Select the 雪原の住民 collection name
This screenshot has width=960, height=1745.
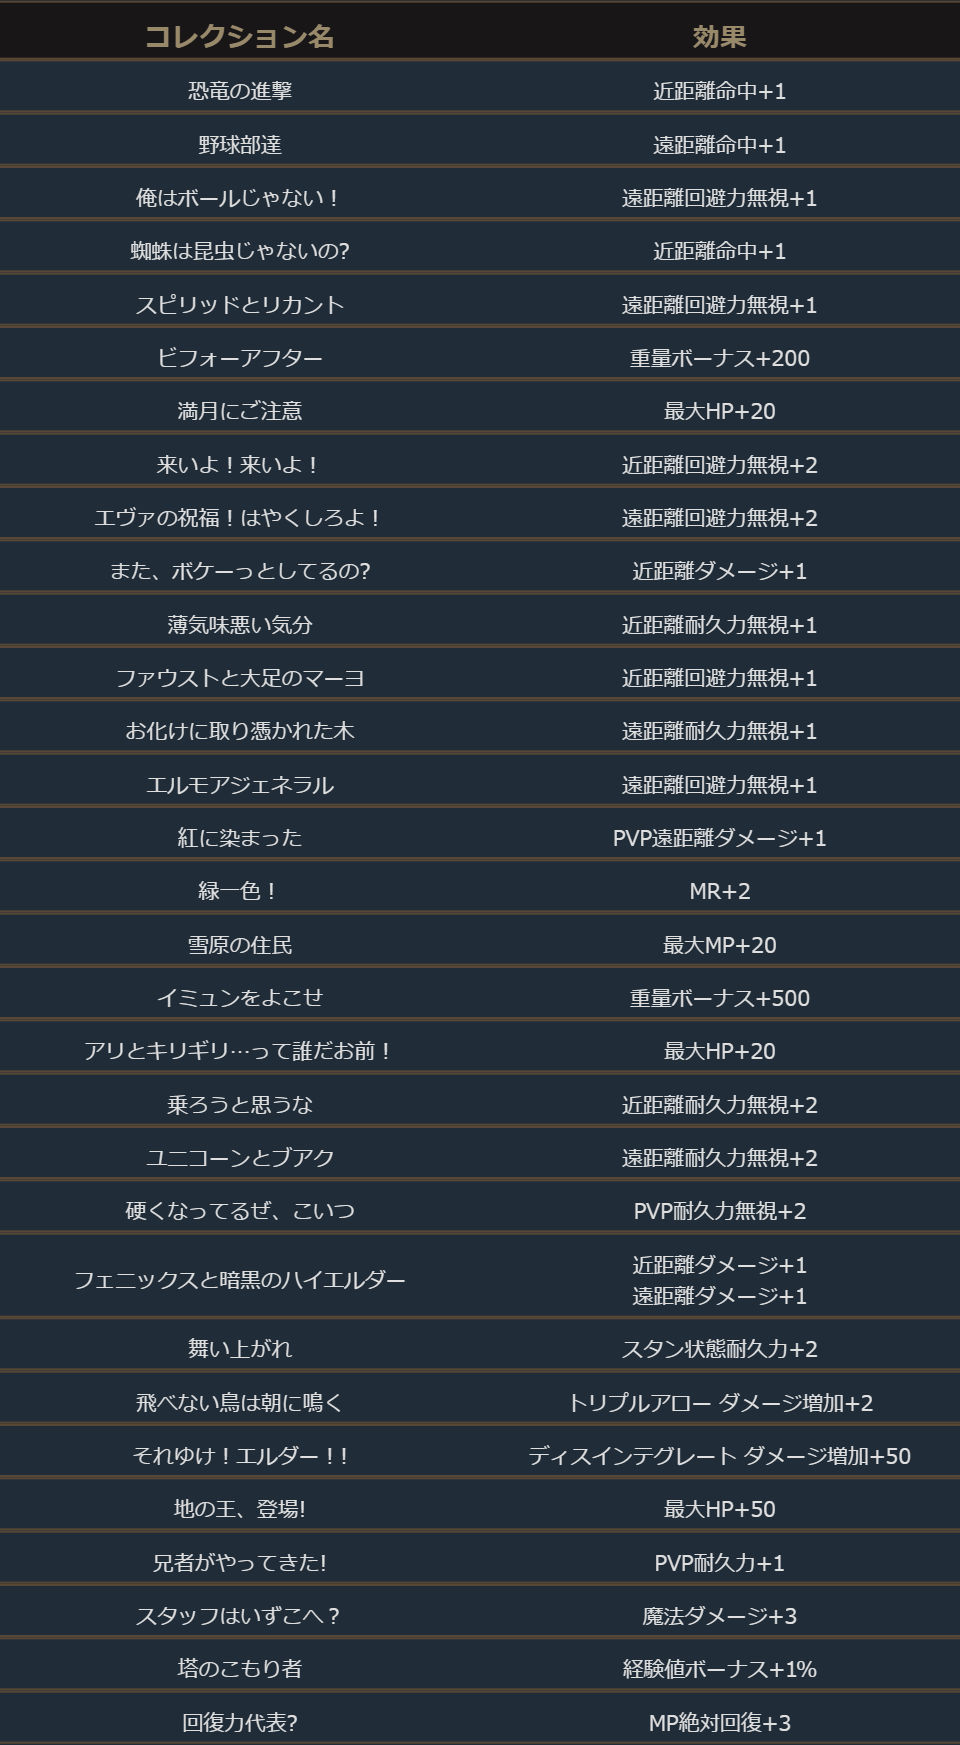point(240,945)
